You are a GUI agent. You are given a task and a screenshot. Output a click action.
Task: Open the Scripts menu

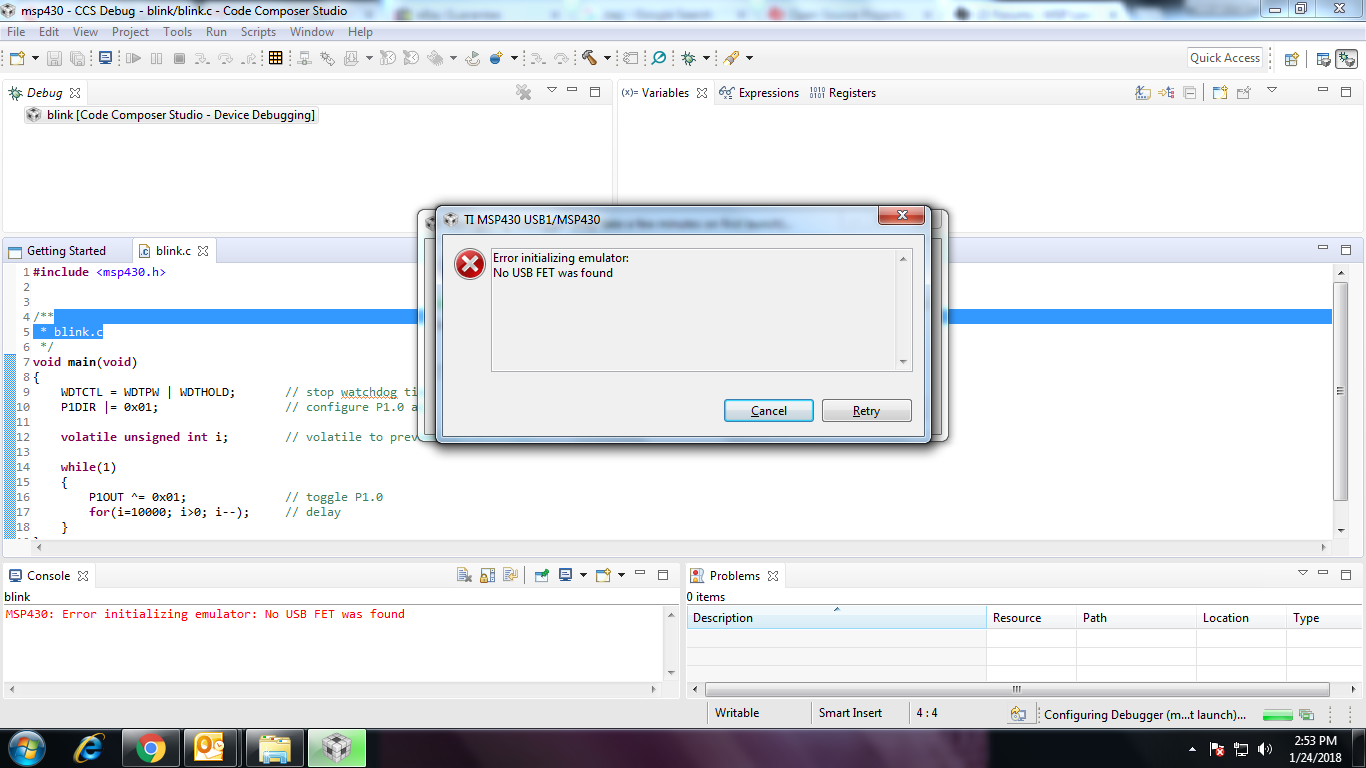[258, 32]
